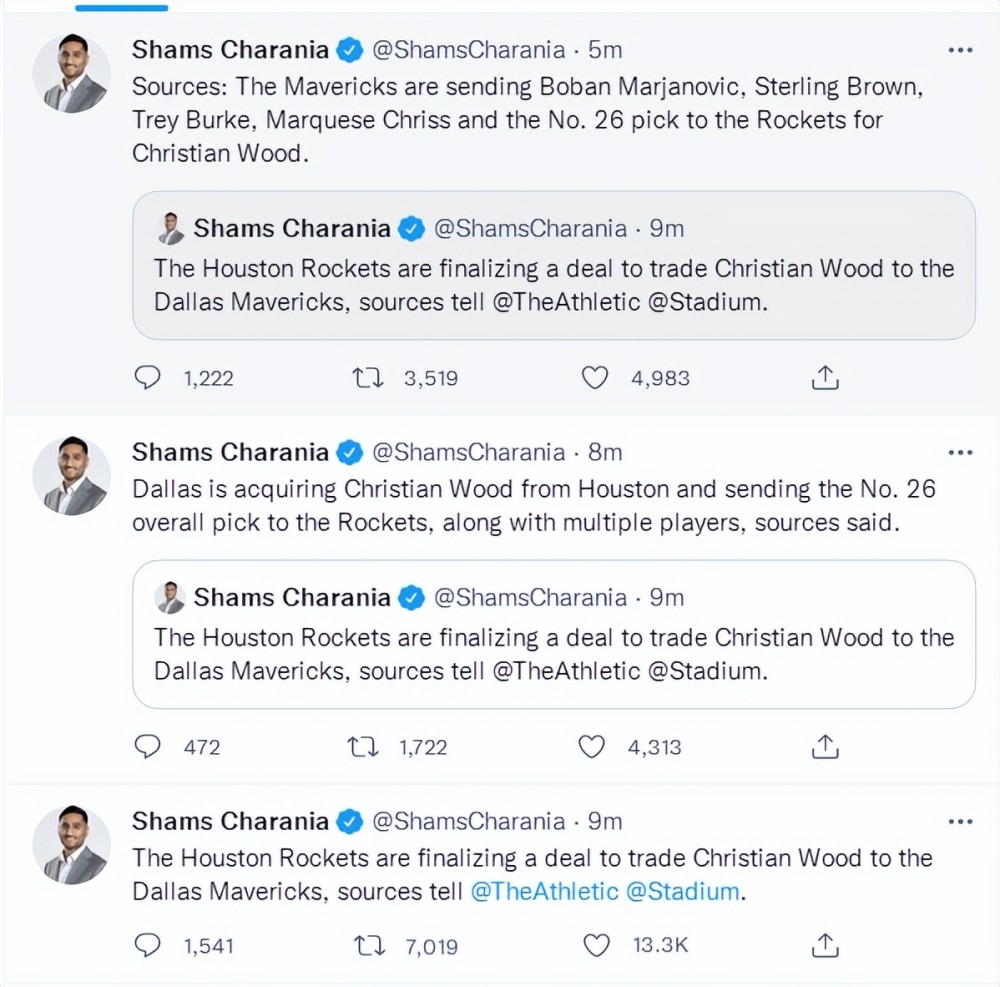Open more options on the bottom 9m tweet
Viewport: 1000px width, 987px height.
(959, 822)
